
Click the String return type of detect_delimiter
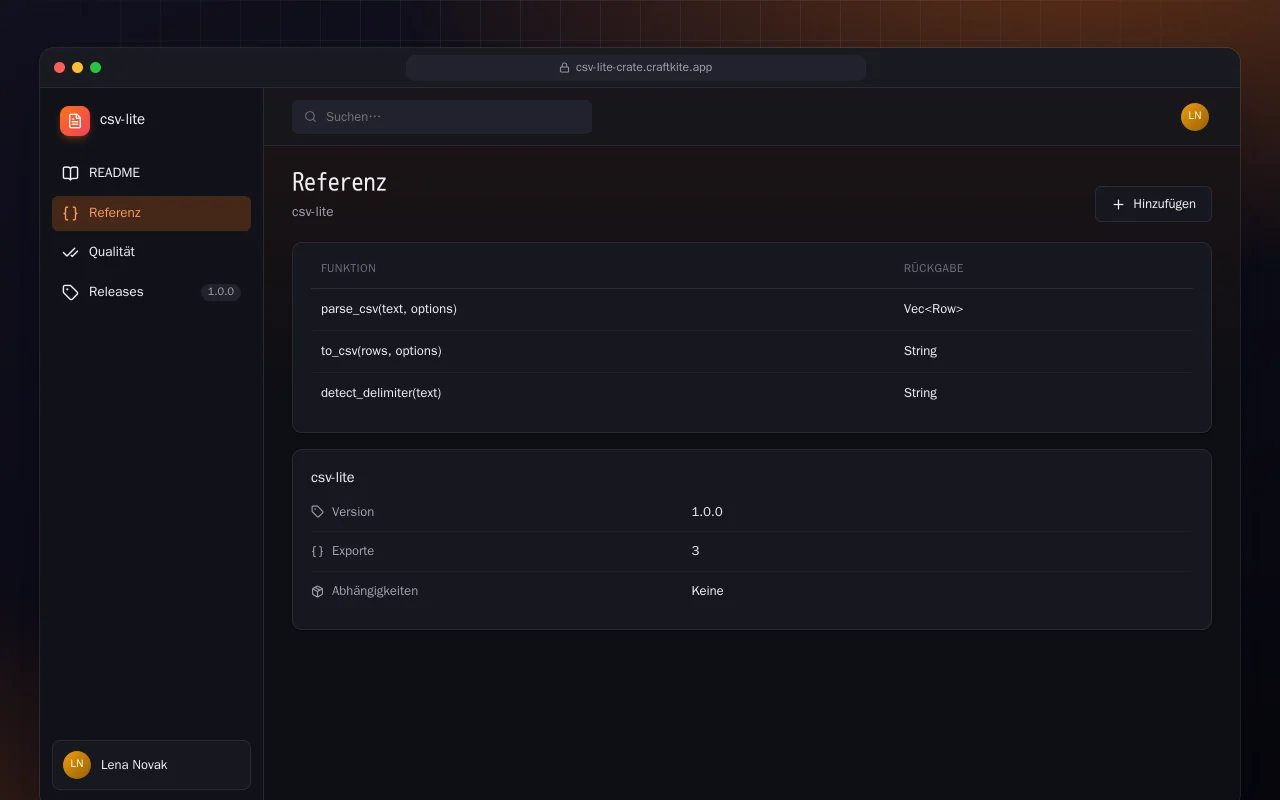pyautogui.click(x=920, y=393)
